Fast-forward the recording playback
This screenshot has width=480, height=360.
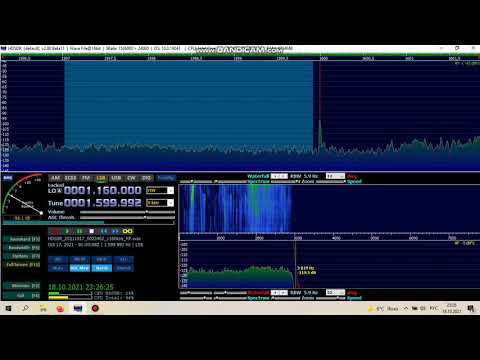pos(115,231)
